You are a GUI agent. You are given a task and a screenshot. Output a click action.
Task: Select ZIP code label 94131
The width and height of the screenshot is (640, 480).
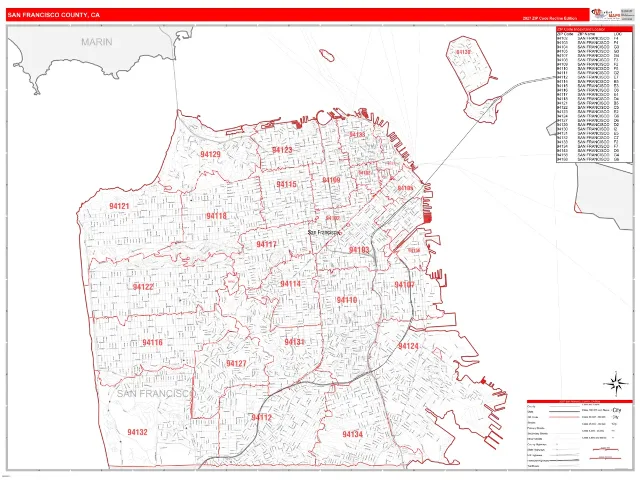[294, 342]
